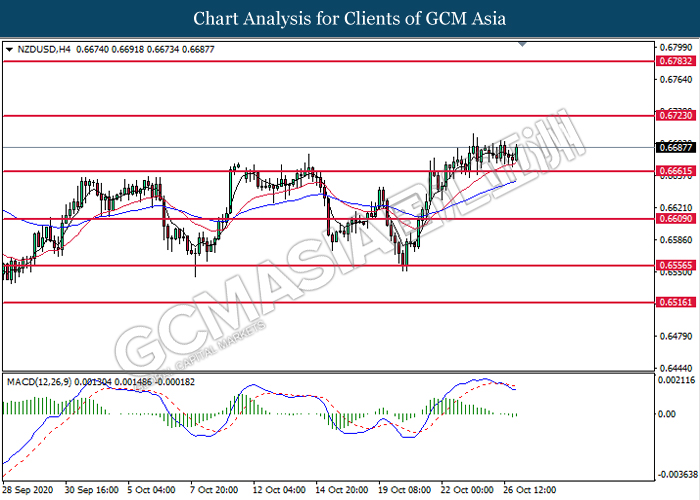Image resolution: width=700 pixels, height=500 pixels.
Task: Click the NZDUSD,H4 symbol title text
Action: 44,50
